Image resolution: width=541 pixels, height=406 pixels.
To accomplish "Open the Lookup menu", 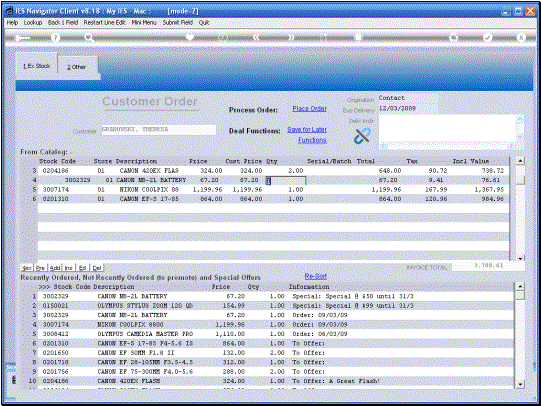I will tap(33, 22).
